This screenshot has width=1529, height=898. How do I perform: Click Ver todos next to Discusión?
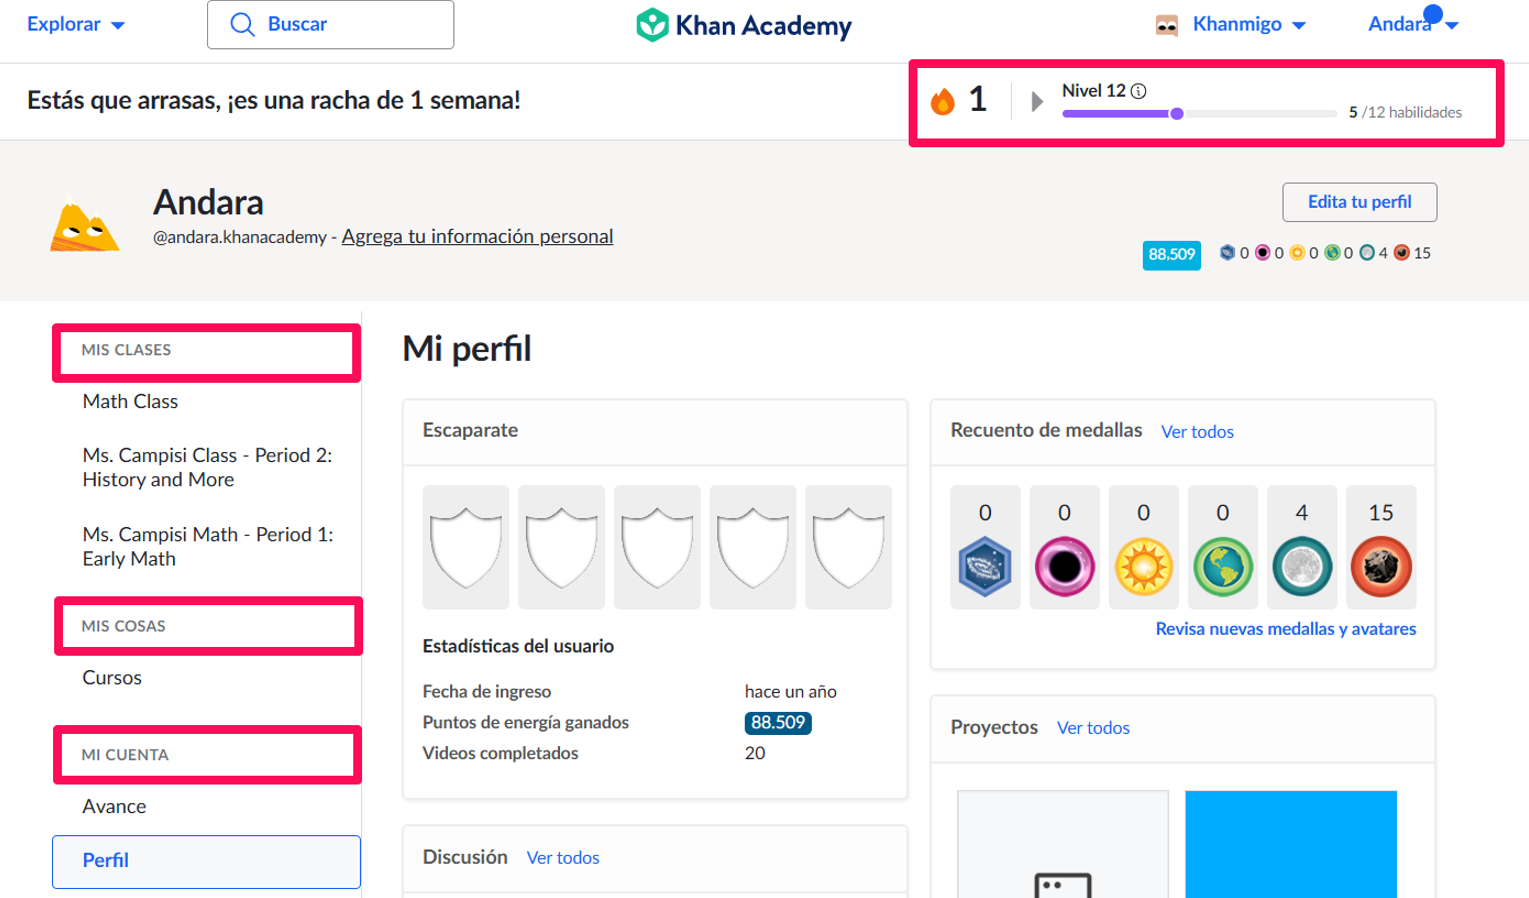[563, 858]
